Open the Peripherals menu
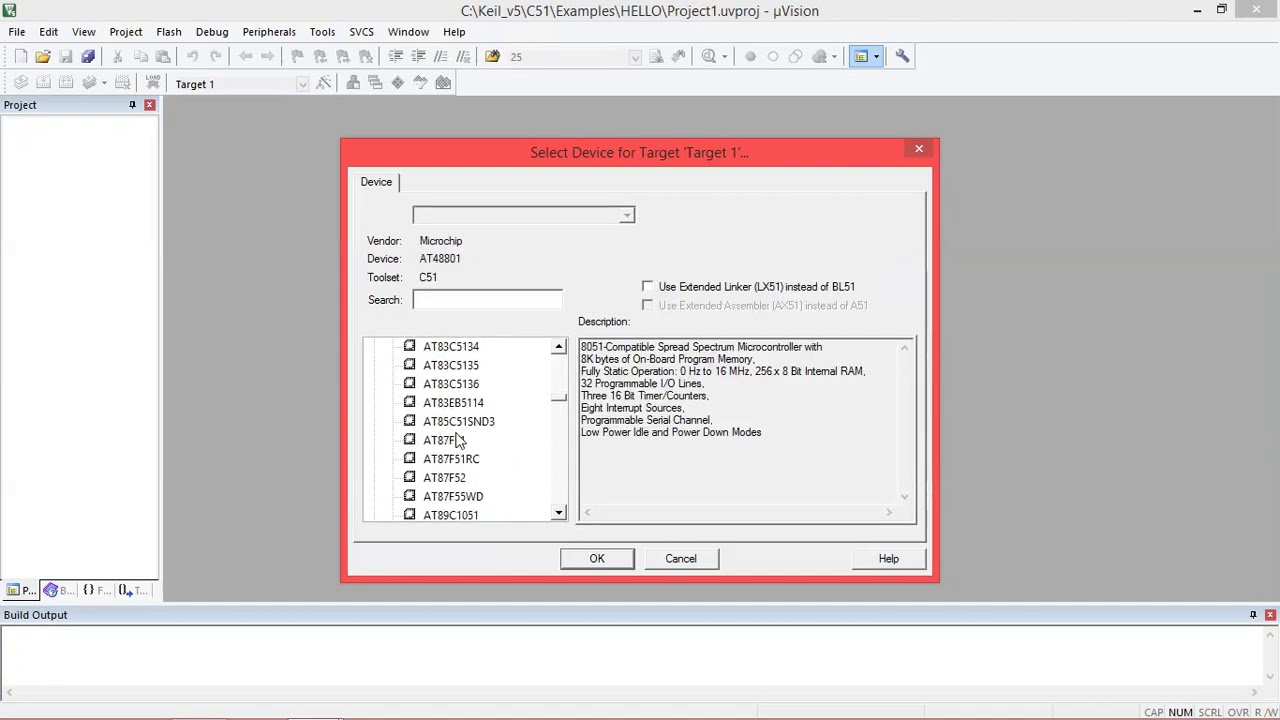 [x=269, y=32]
